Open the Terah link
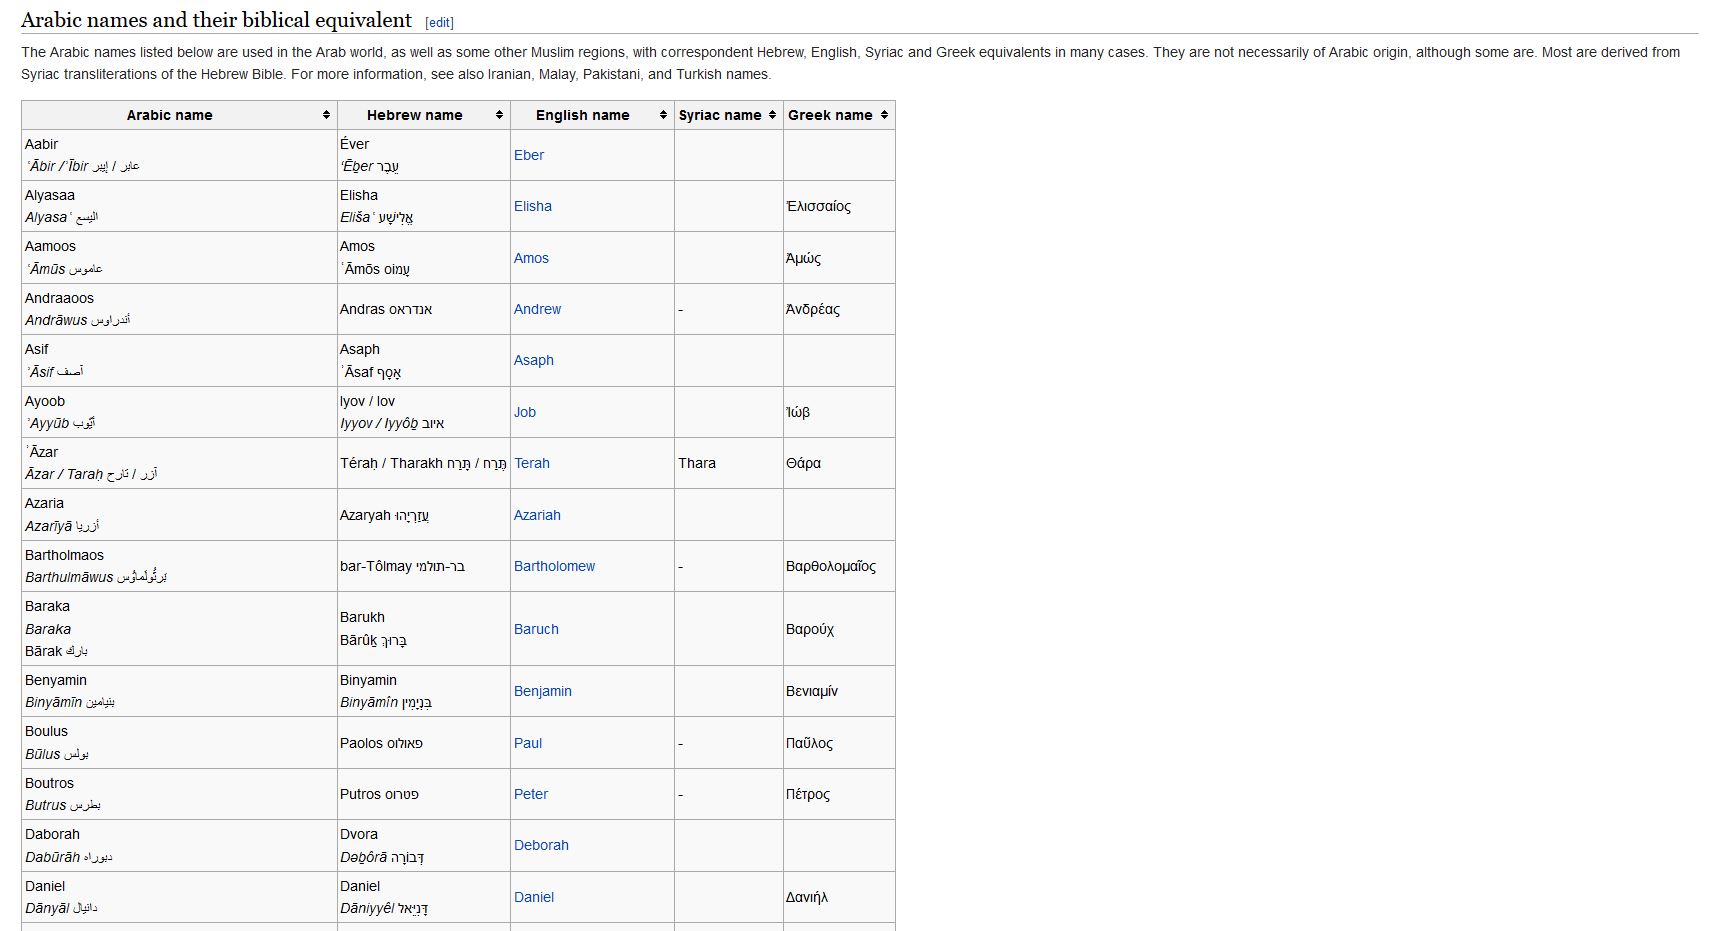The height and width of the screenshot is (931, 1723). 532,463
